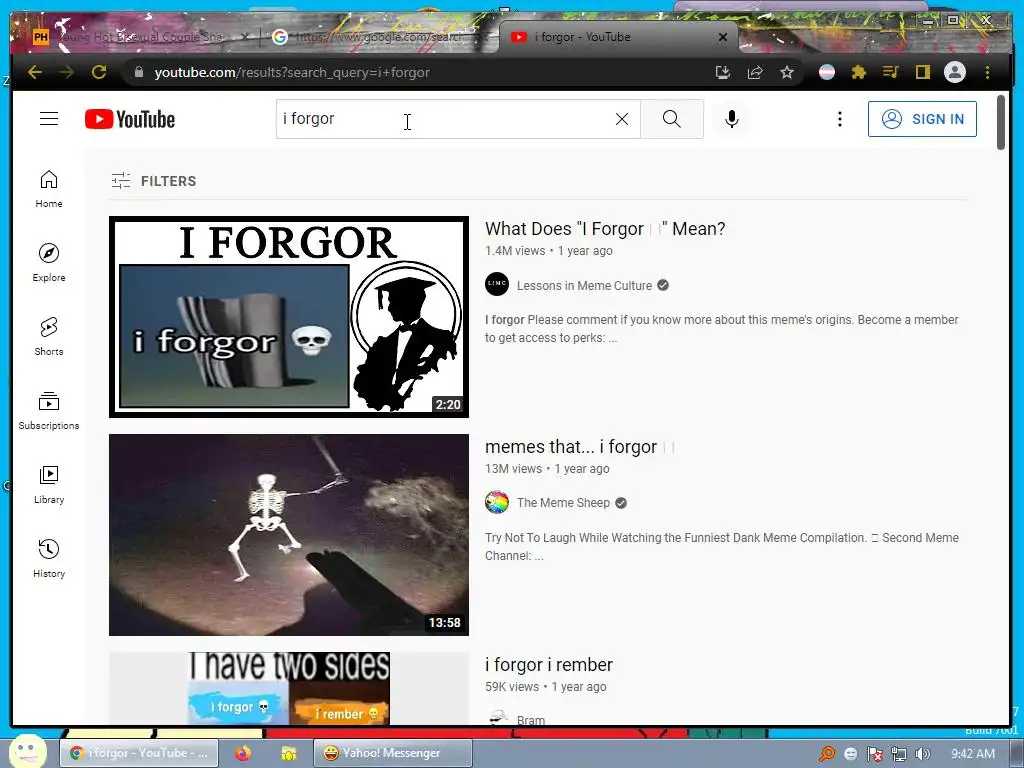Open the Start button on the taskbar
Viewport: 1024px width, 768px height.
coord(27,752)
